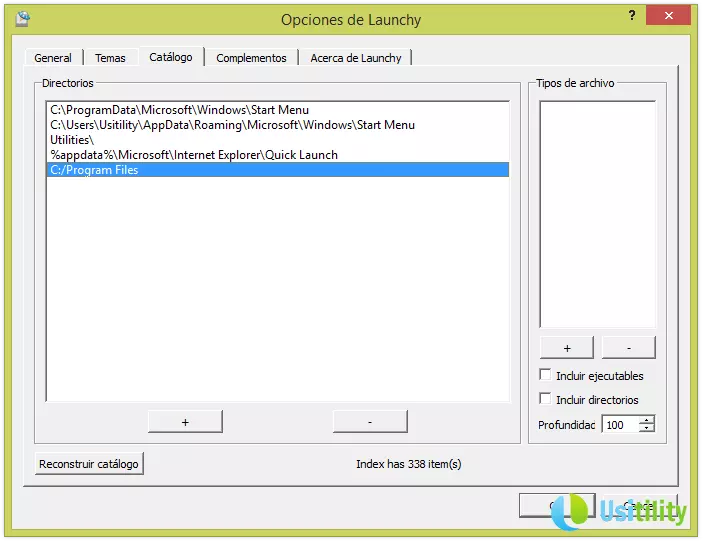Add a directory with the plus button under Directorios

[x=185, y=422]
